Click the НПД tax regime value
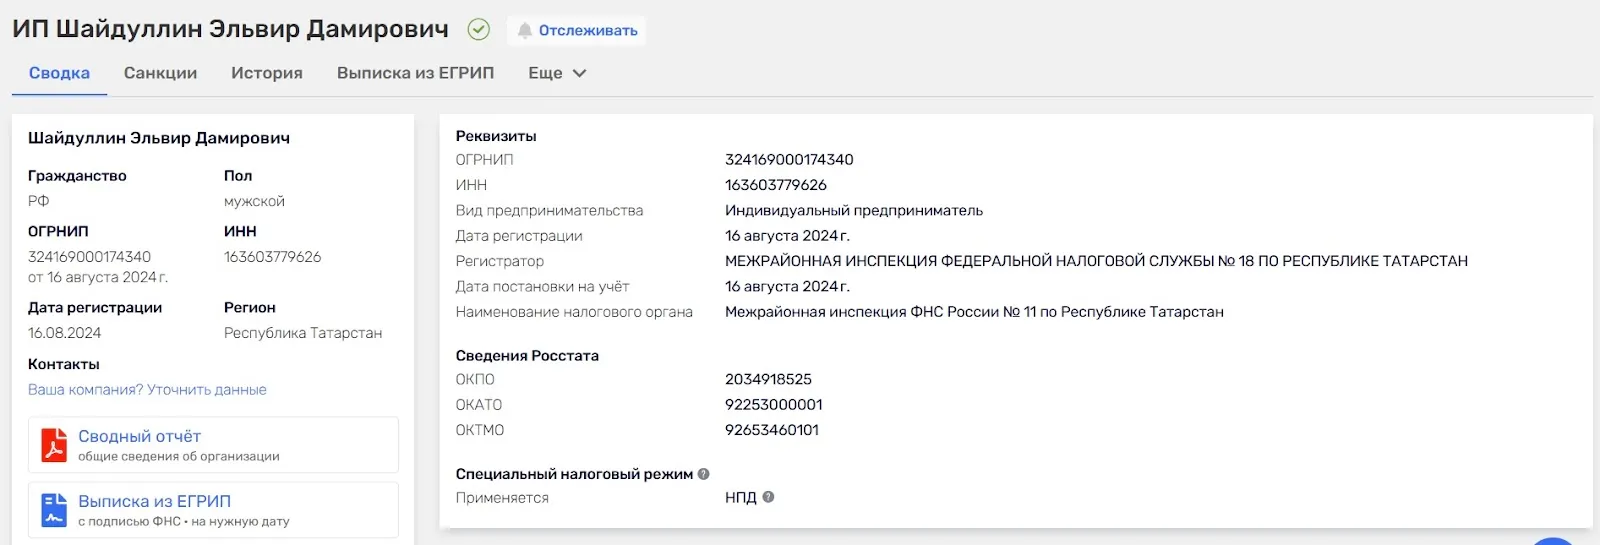1600x545 pixels. point(741,498)
